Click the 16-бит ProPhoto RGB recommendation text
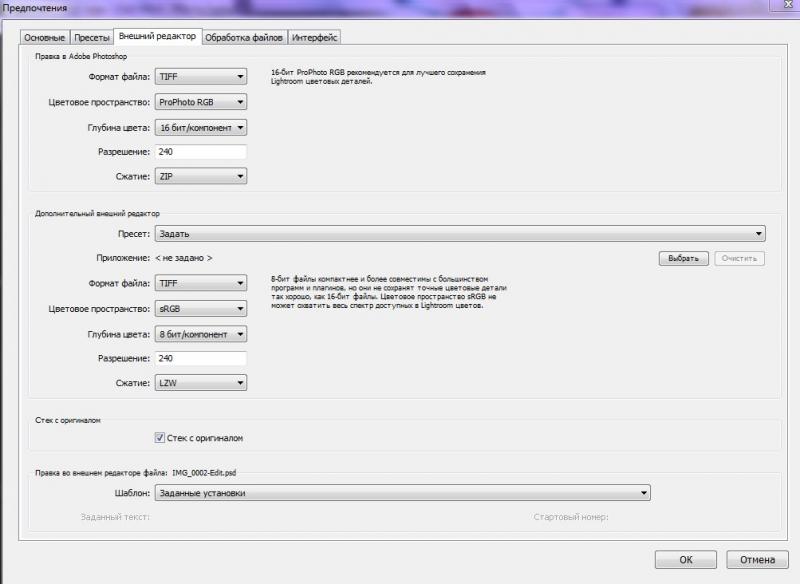Image resolution: width=800 pixels, height=584 pixels. tap(378, 77)
